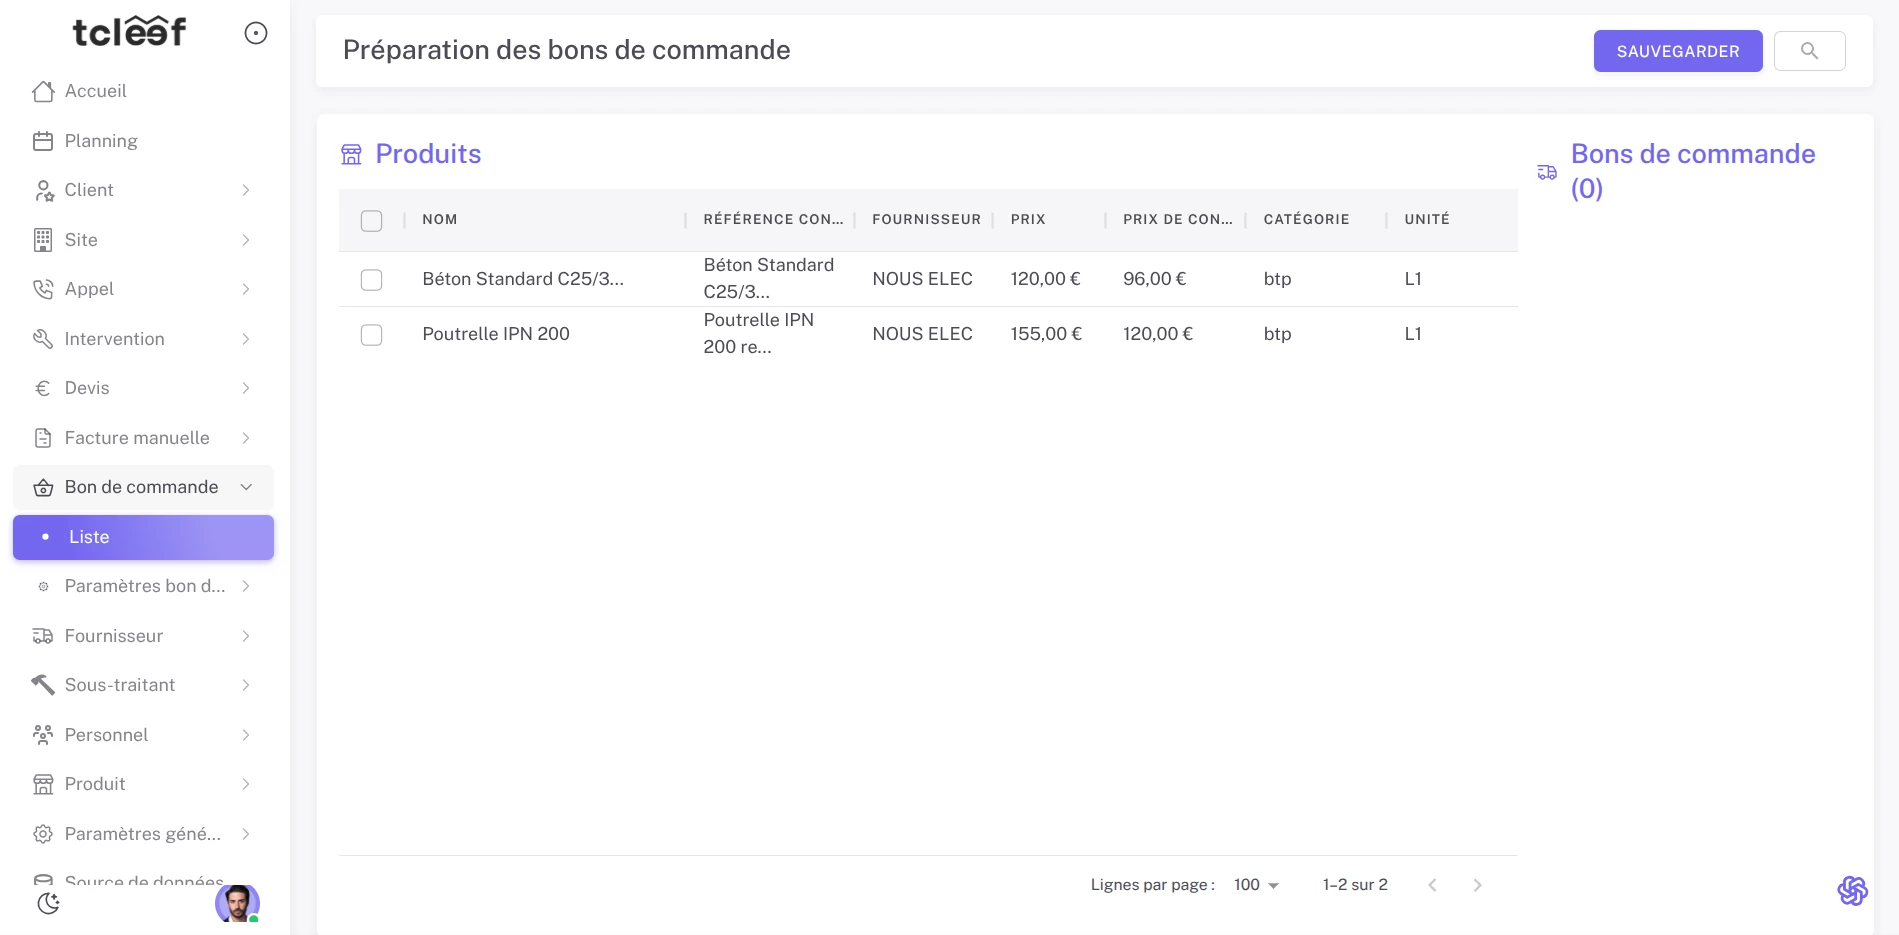This screenshot has width=1899, height=935.
Task: Open the AI assistant icon at bottom right
Action: pos(1852,890)
